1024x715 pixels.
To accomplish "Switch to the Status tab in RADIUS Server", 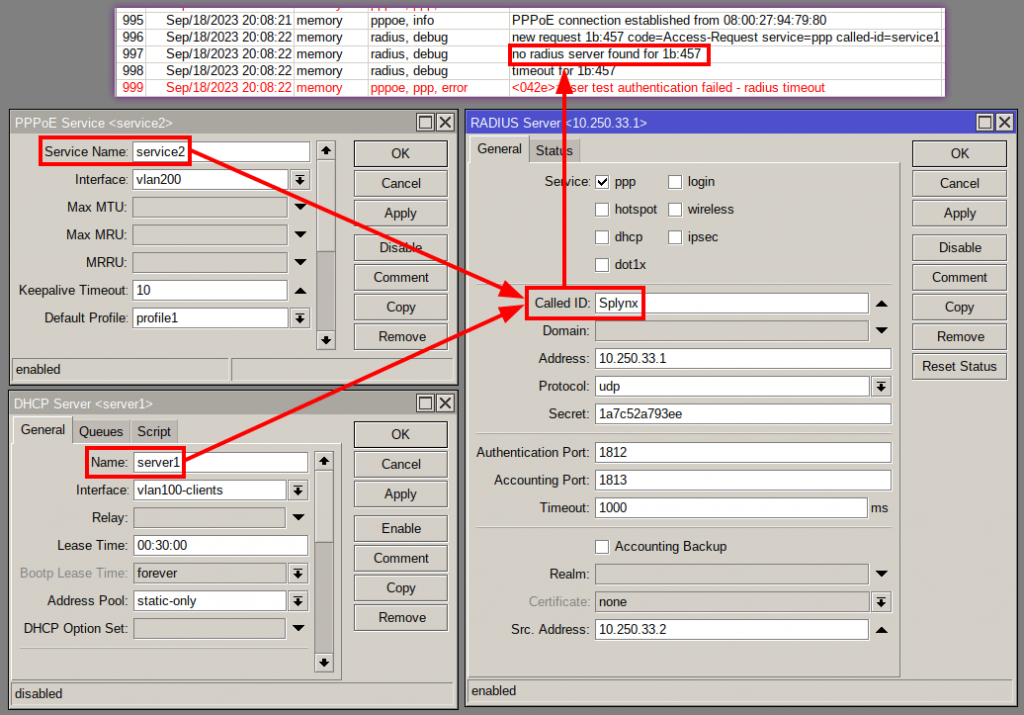I will click(554, 149).
